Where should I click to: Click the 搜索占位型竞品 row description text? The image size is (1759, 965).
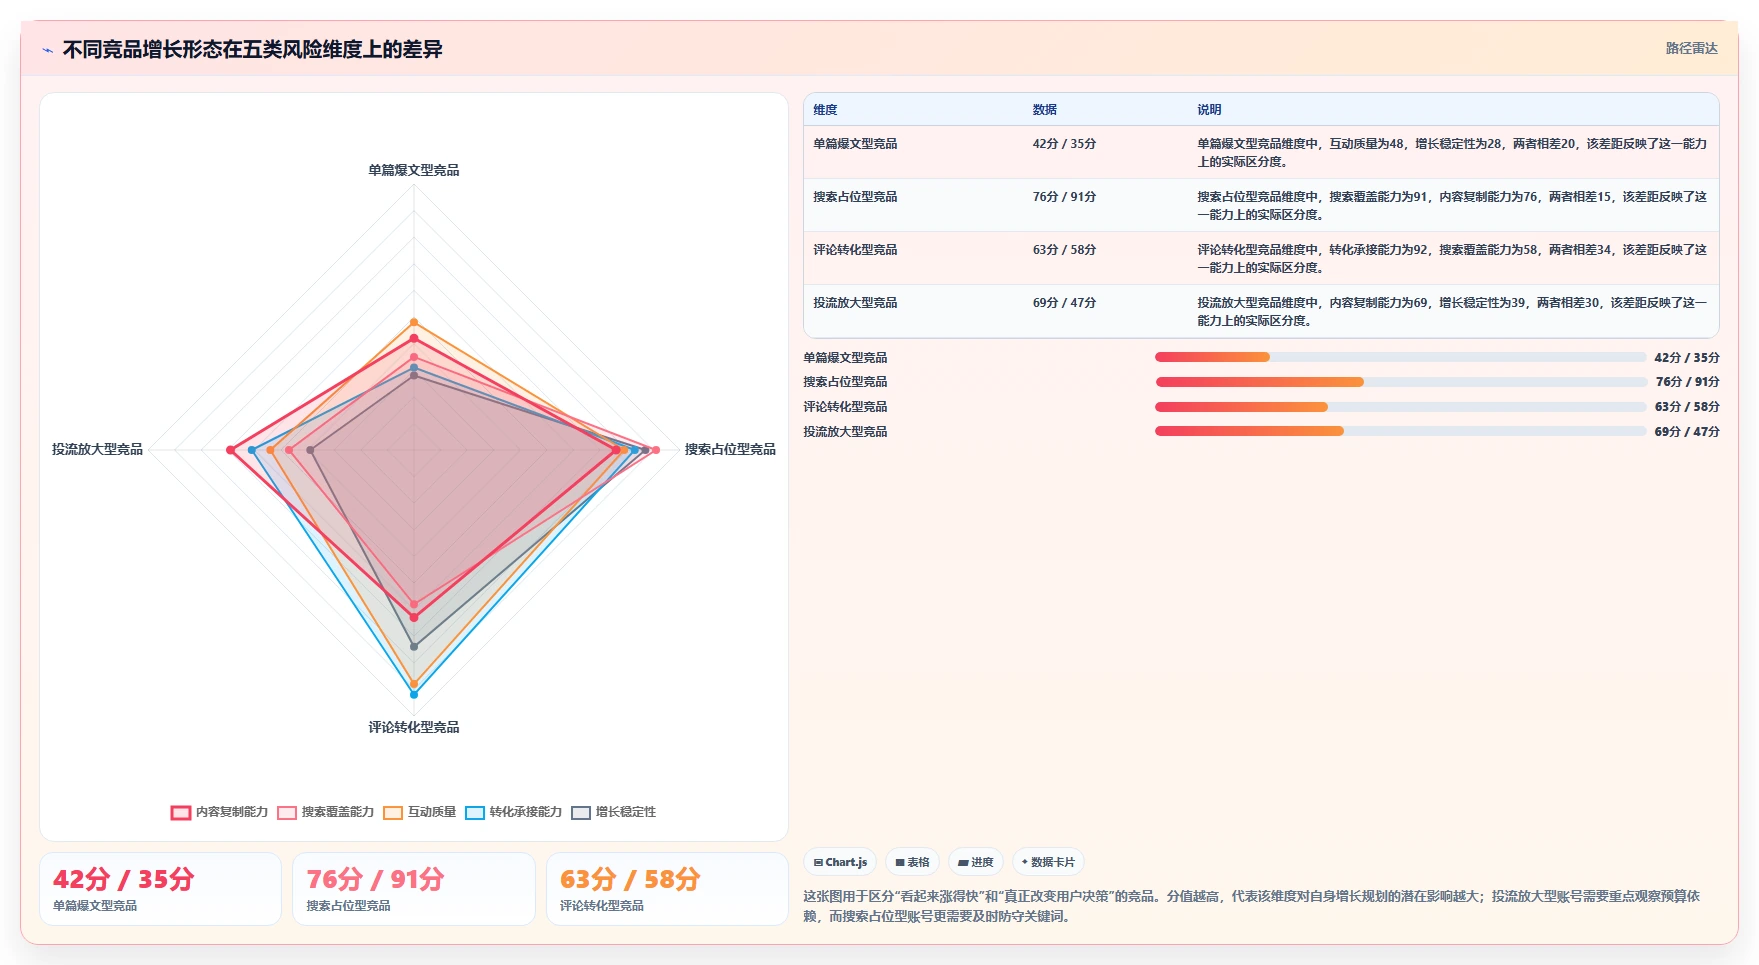(1452, 205)
